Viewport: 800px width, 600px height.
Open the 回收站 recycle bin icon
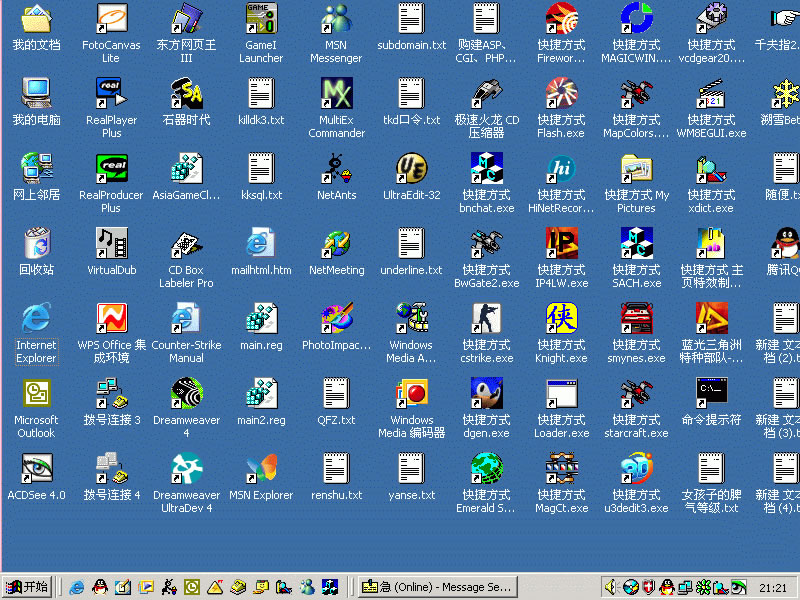[x=36, y=243]
